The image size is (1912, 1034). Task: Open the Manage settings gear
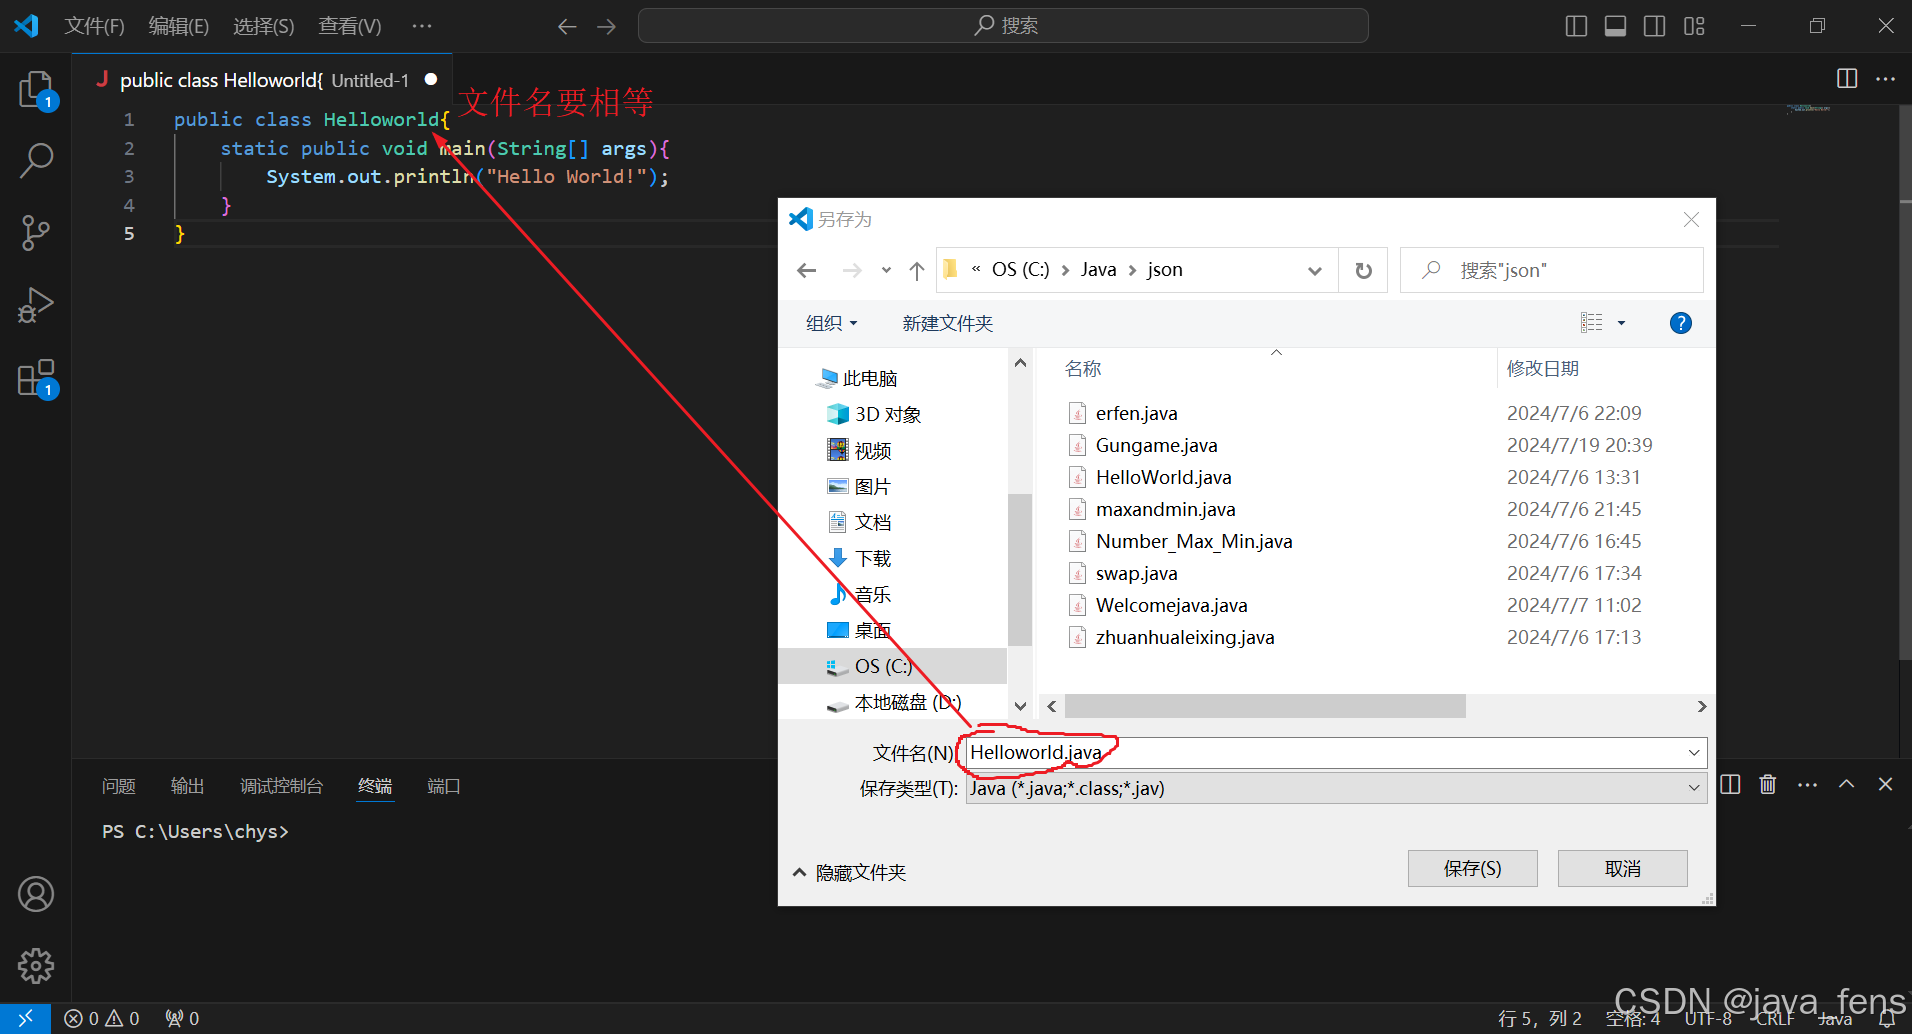[x=36, y=965]
